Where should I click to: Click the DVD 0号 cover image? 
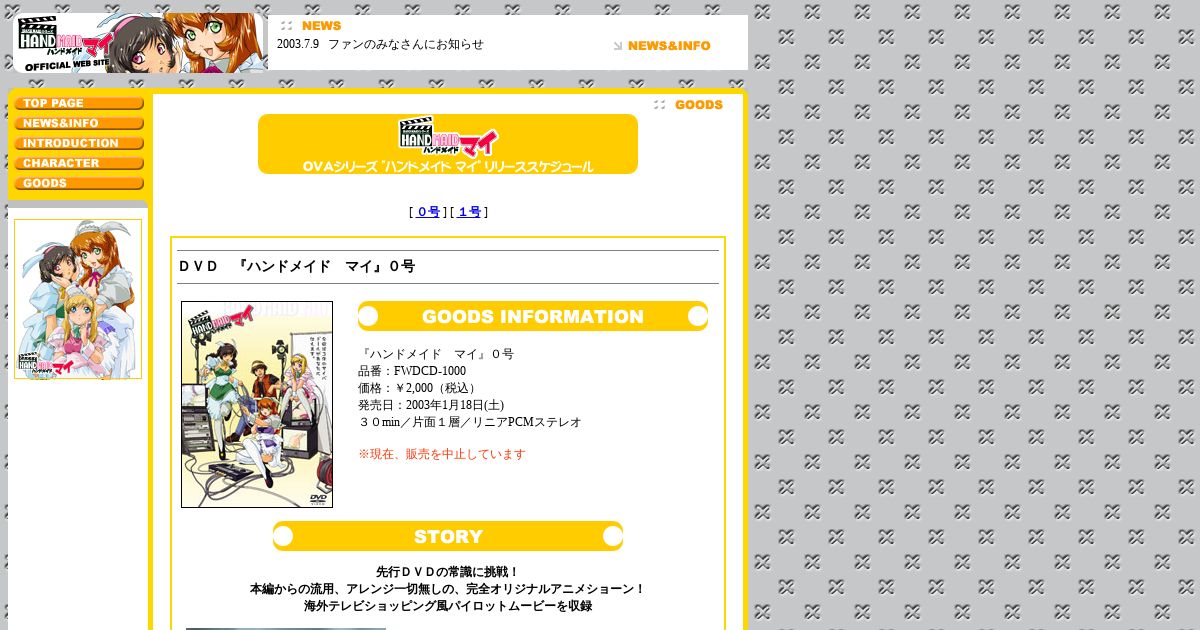(257, 404)
